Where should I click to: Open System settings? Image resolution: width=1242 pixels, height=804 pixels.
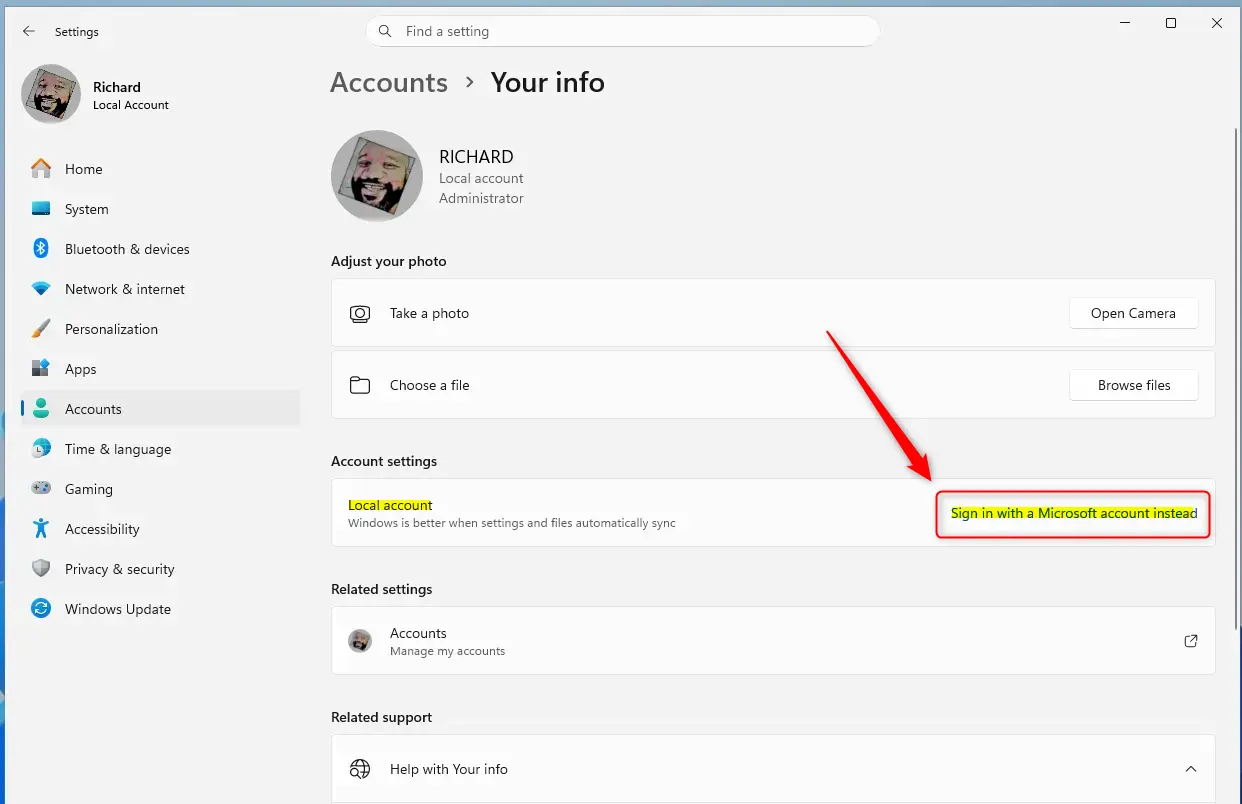160,209
